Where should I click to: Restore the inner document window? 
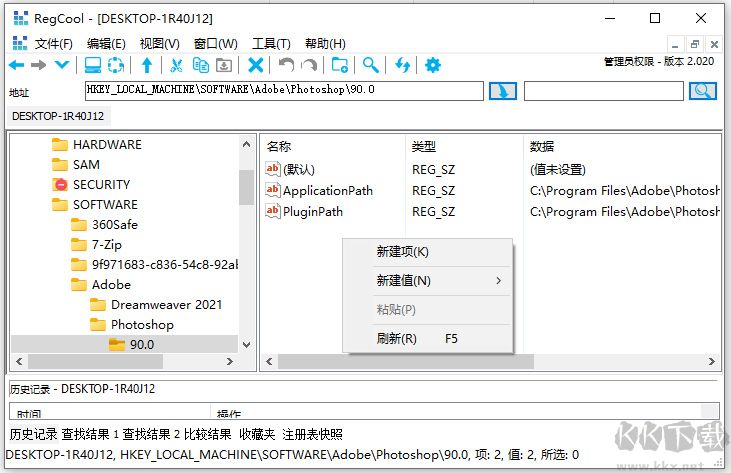pyautogui.click(x=695, y=44)
